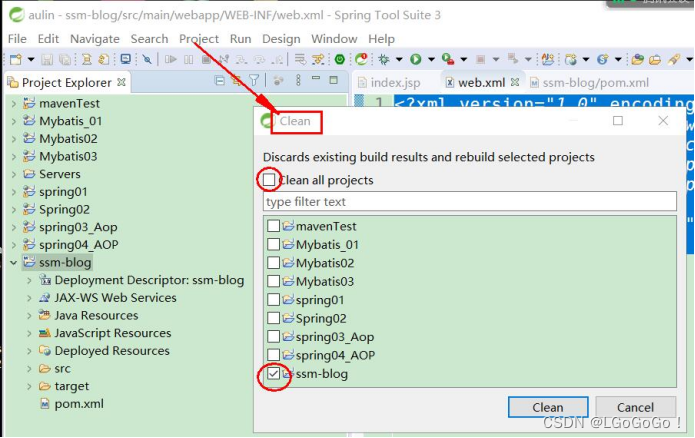This screenshot has width=695, height=438.
Task: Expand the Mybatis_01 project in explorer
Action: point(14,121)
